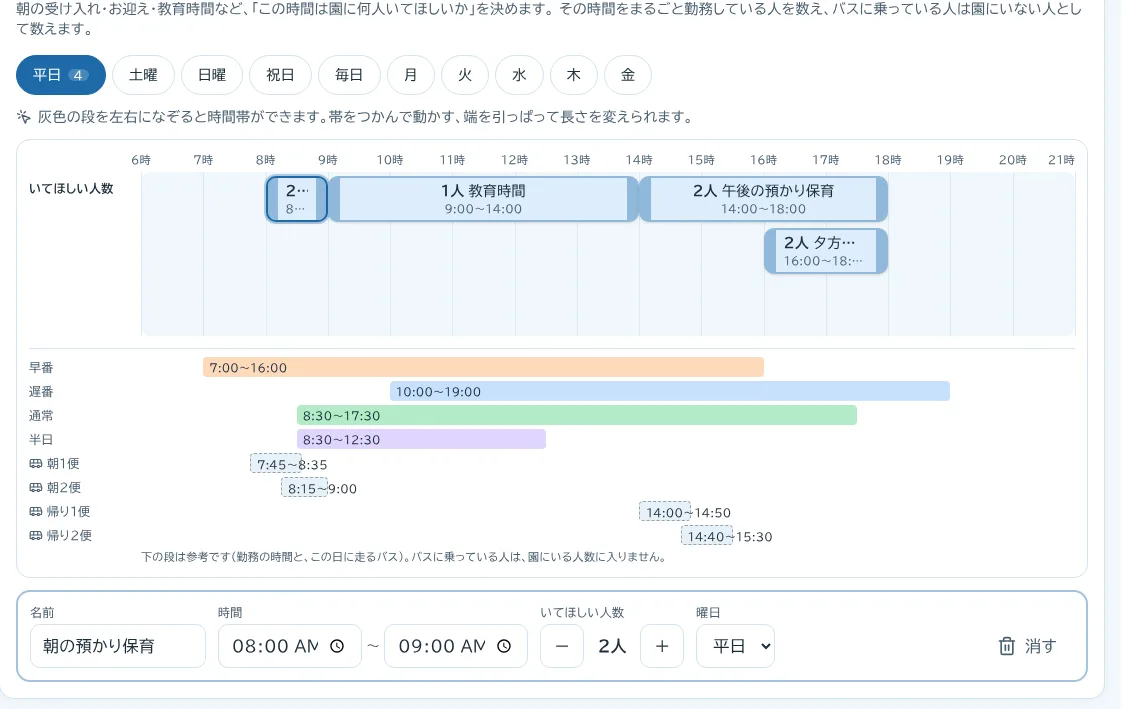Choose the 火 Tuesday tab
This screenshot has width=1128, height=709.
465,75
